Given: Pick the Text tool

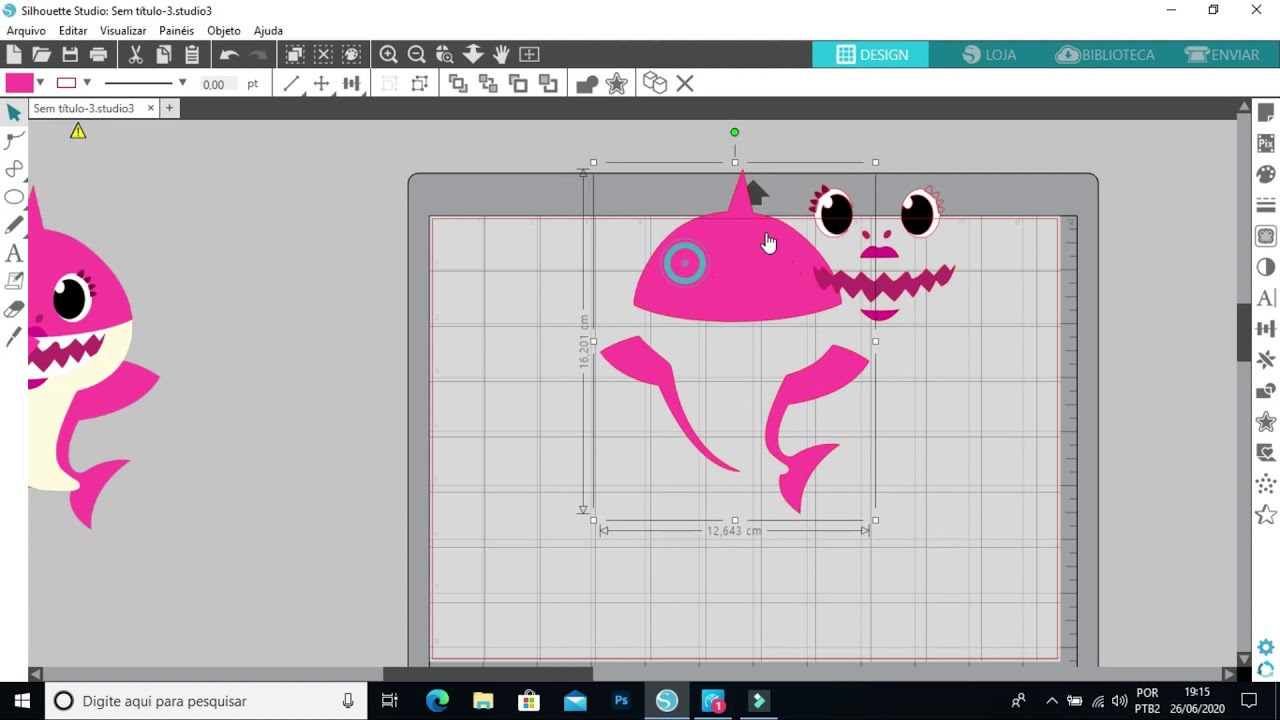Looking at the screenshot, I should tap(14, 254).
